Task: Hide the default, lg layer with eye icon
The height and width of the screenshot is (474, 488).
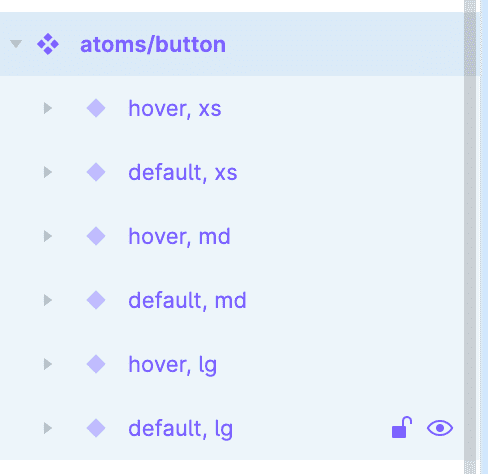Action: pos(440,428)
